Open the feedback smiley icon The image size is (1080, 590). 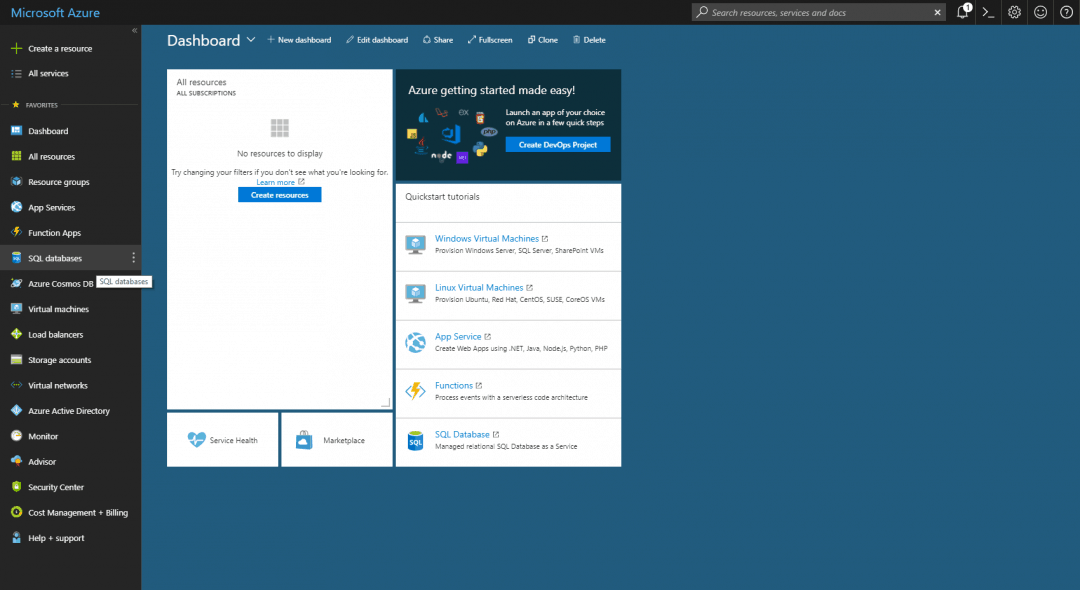[1040, 12]
